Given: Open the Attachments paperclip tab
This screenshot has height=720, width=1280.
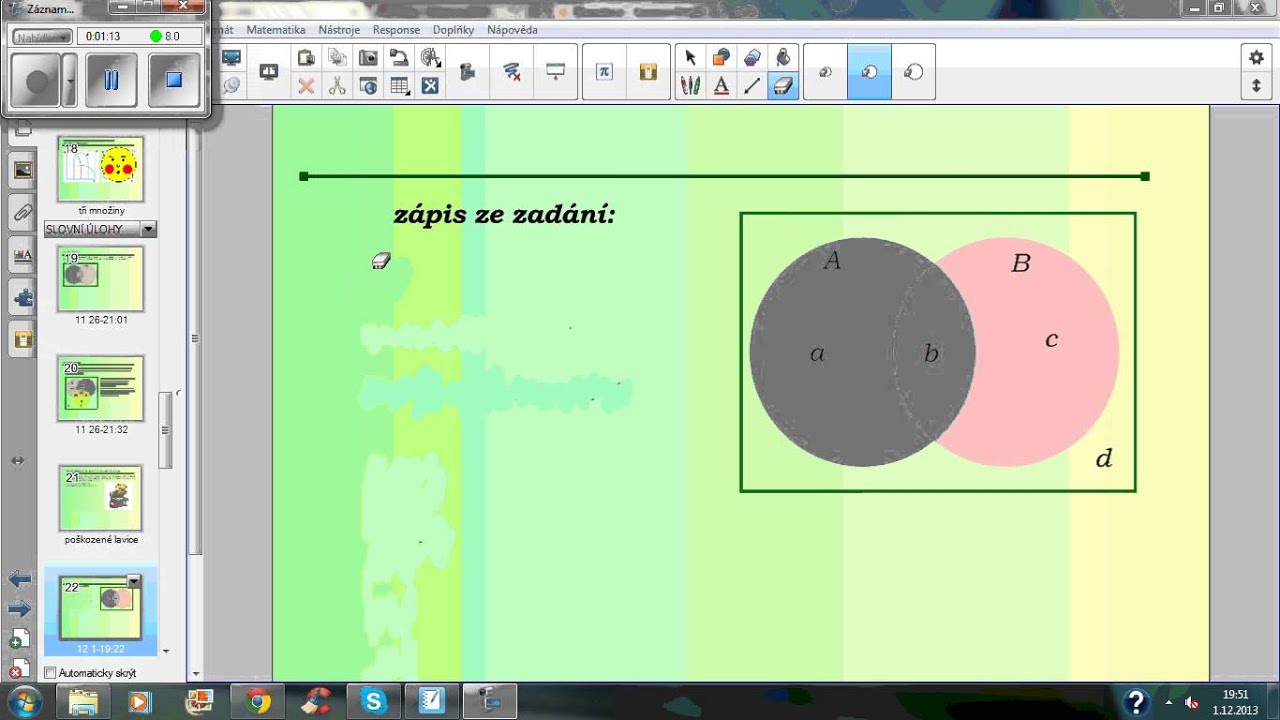Looking at the screenshot, I should click(x=22, y=212).
